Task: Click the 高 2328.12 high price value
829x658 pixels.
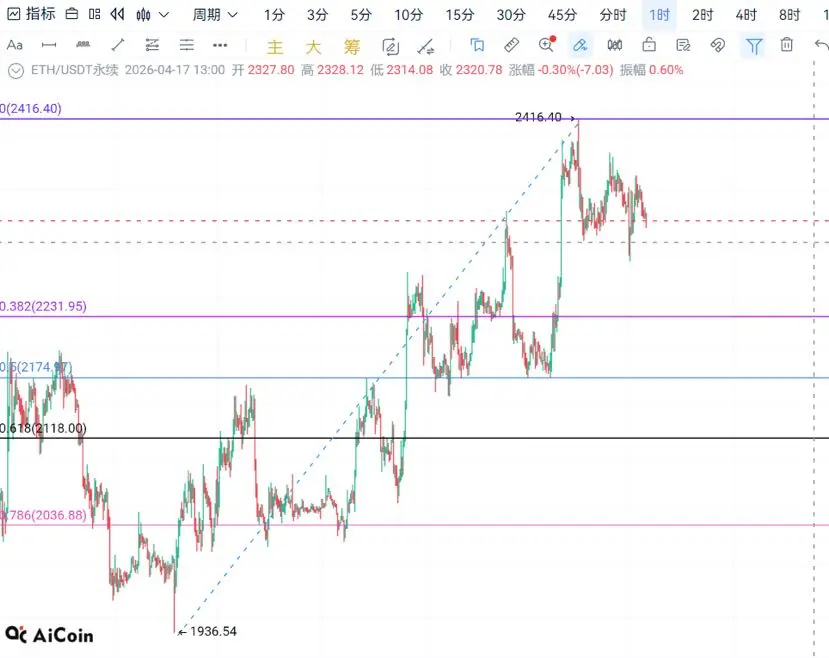Action: click(333, 70)
